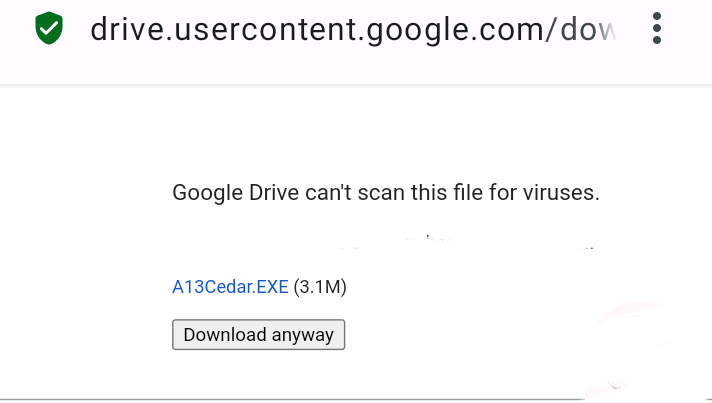Click the word 'Download' on the button
This screenshot has height=403, width=712.
225,335
